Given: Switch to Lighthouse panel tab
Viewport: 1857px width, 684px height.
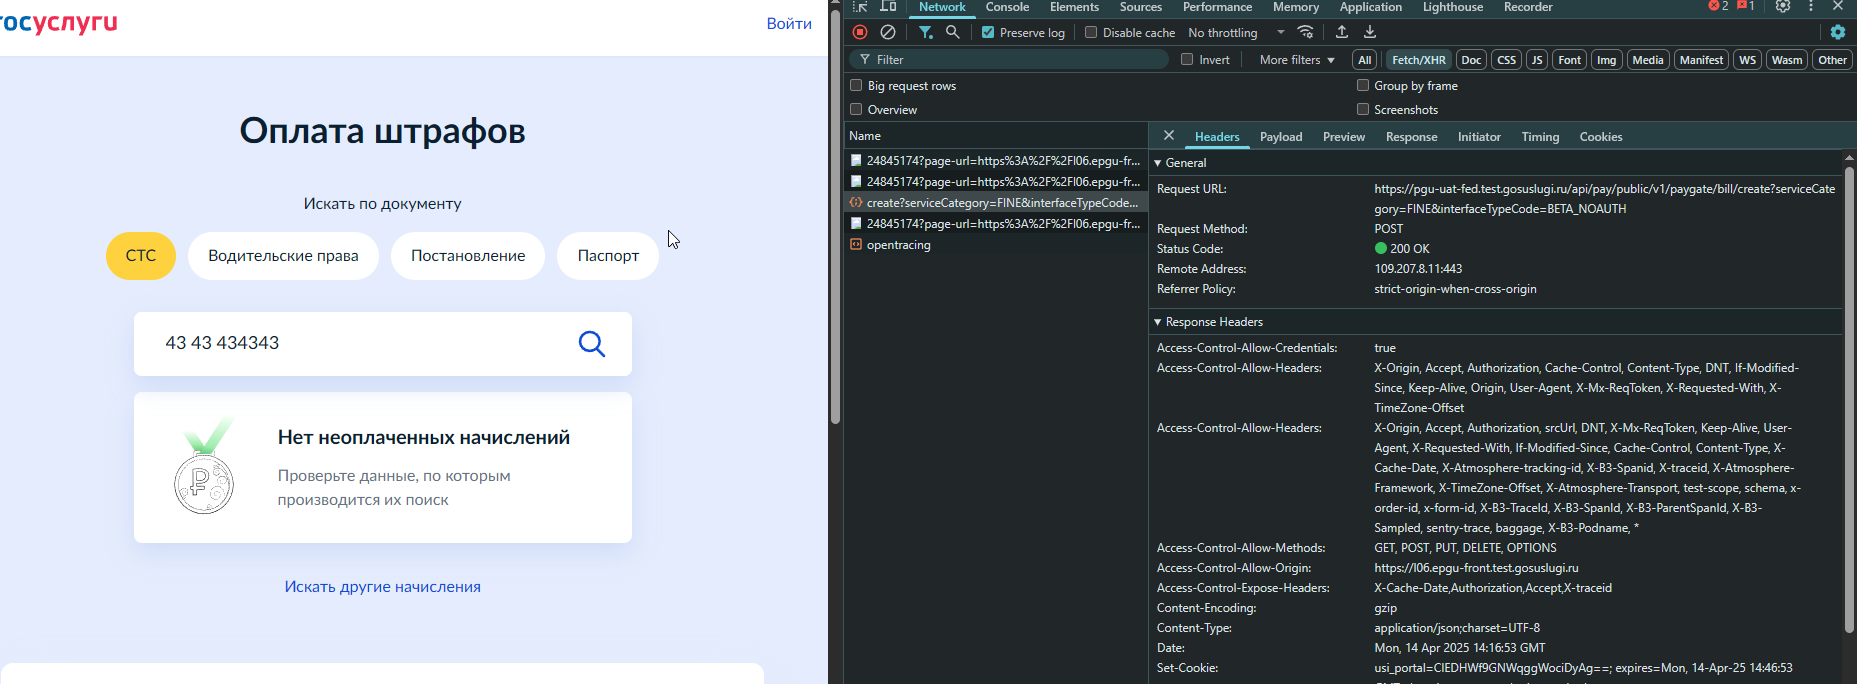Looking at the screenshot, I should 1453,7.
